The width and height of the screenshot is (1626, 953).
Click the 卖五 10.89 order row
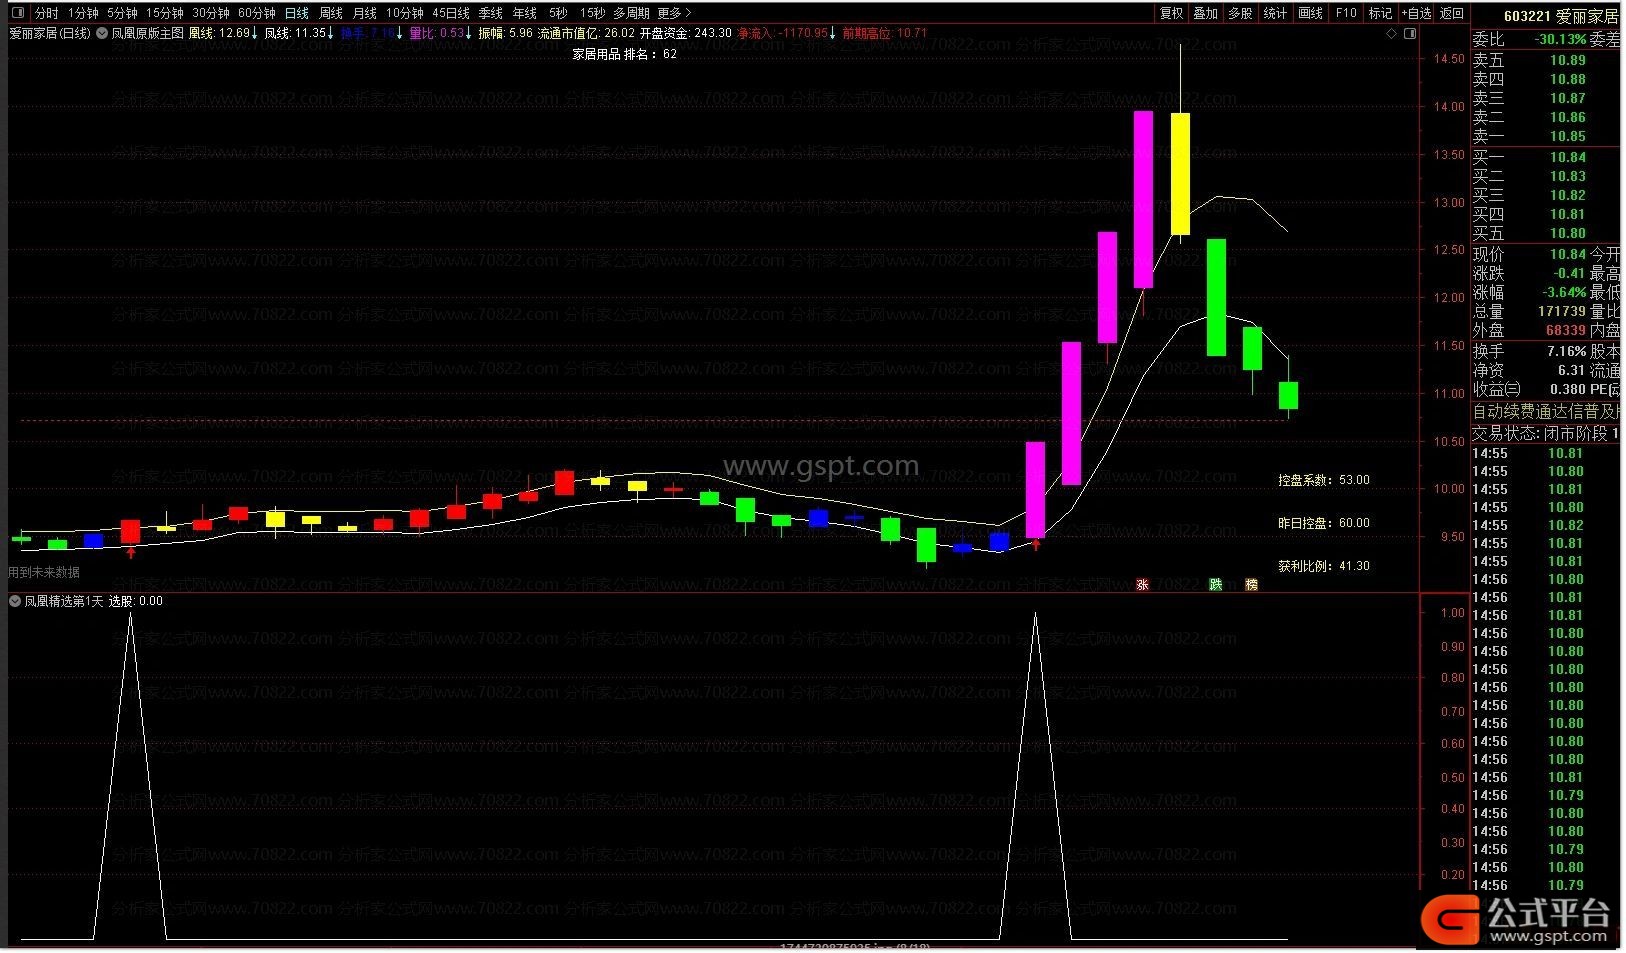click(x=1545, y=60)
